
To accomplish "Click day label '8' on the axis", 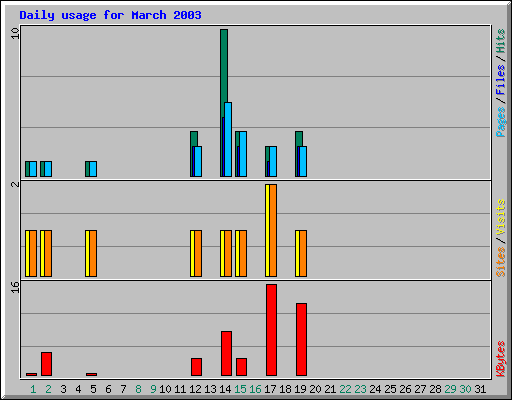I will [138, 389].
